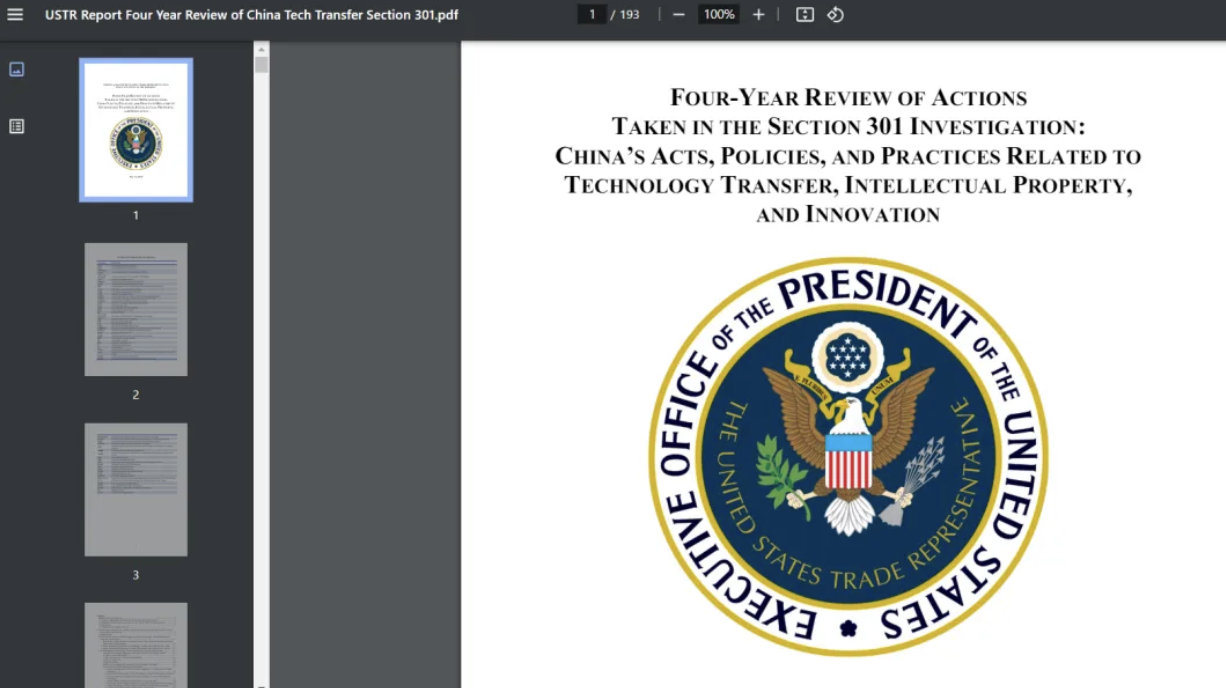Viewport: 1226px width, 688px height.
Task: Click the fit to page icon
Action: coord(805,14)
